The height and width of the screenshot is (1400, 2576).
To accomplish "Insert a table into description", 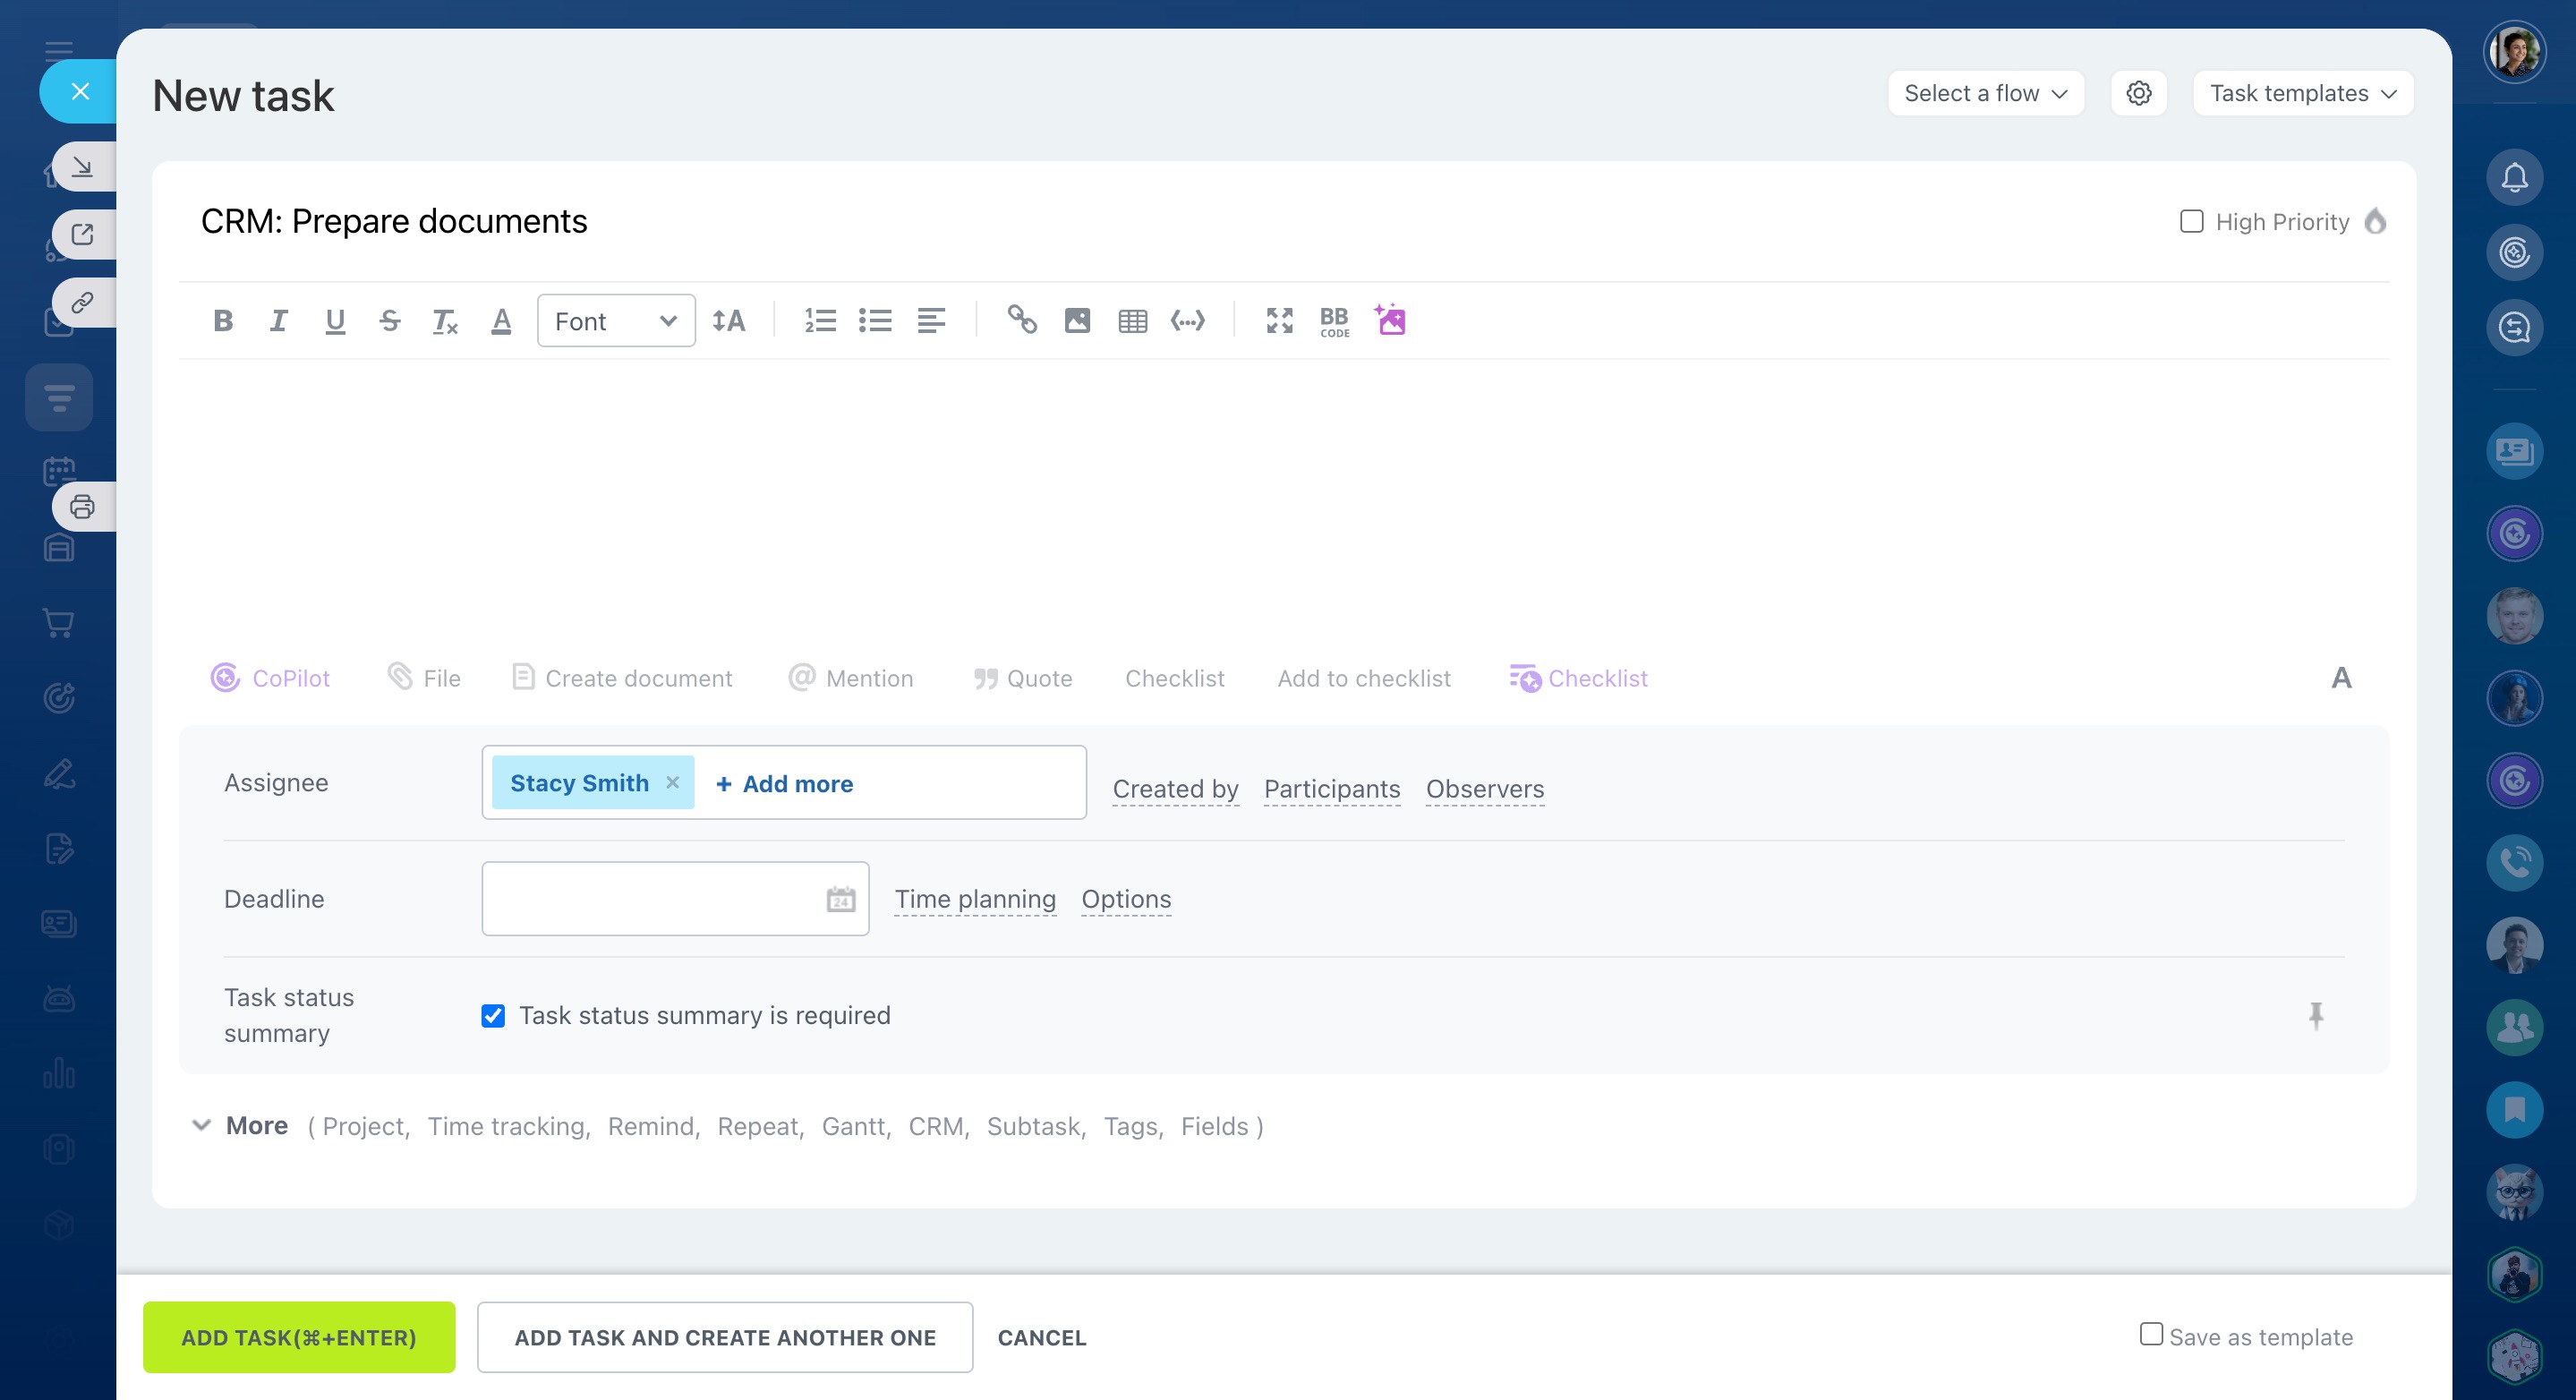I will [x=1132, y=321].
